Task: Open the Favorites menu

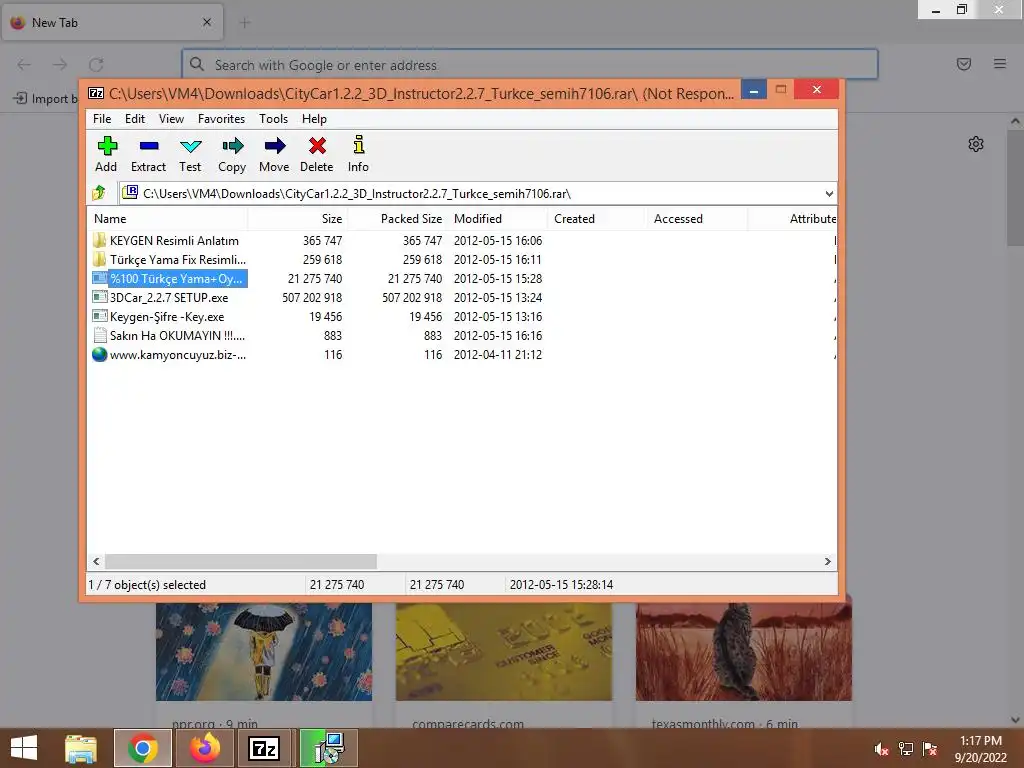Action: [221, 119]
